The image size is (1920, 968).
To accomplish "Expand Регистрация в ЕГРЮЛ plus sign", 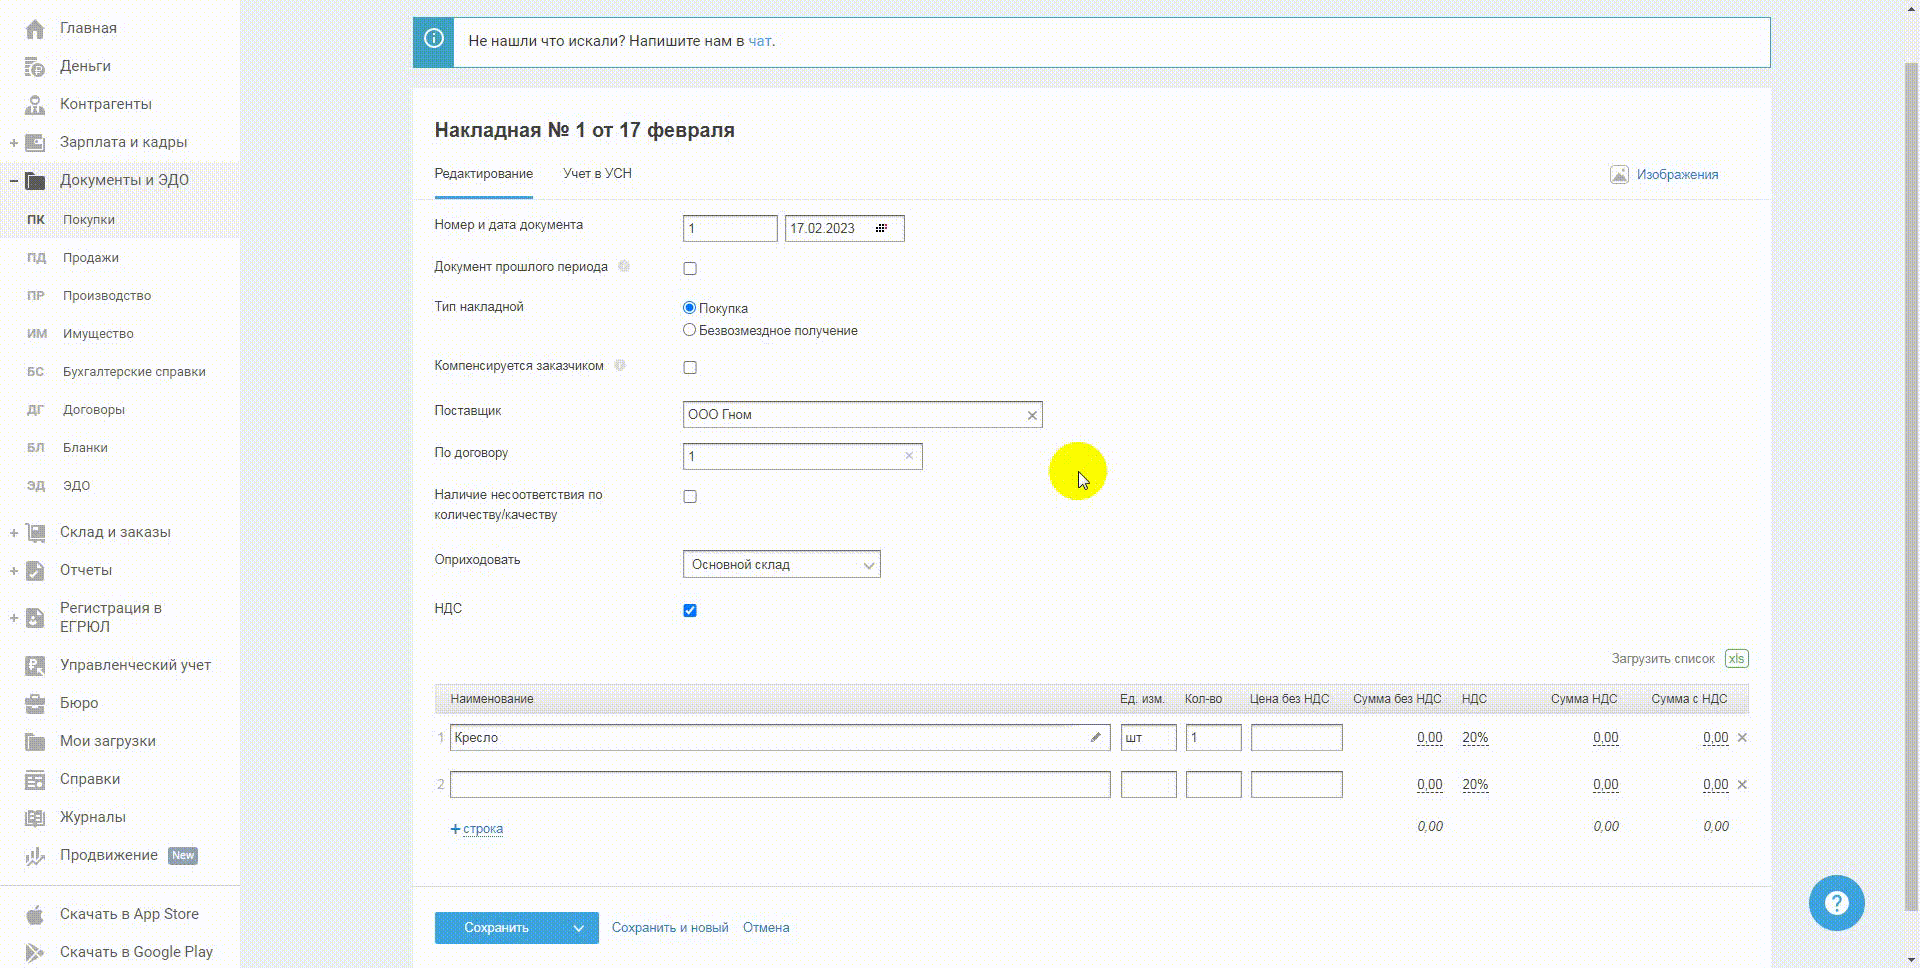I will (x=14, y=618).
